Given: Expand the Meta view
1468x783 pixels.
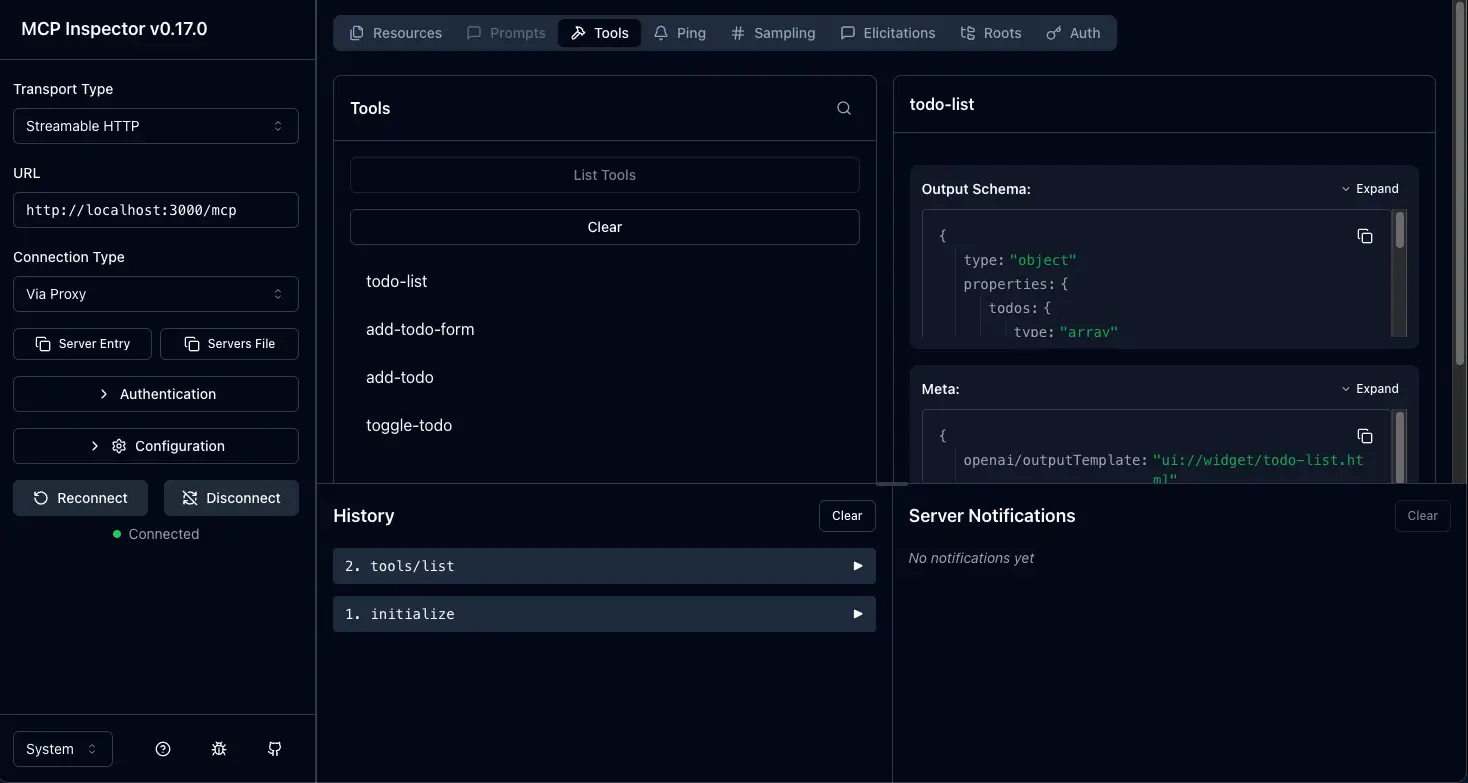Looking at the screenshot, I should 1370,389.
